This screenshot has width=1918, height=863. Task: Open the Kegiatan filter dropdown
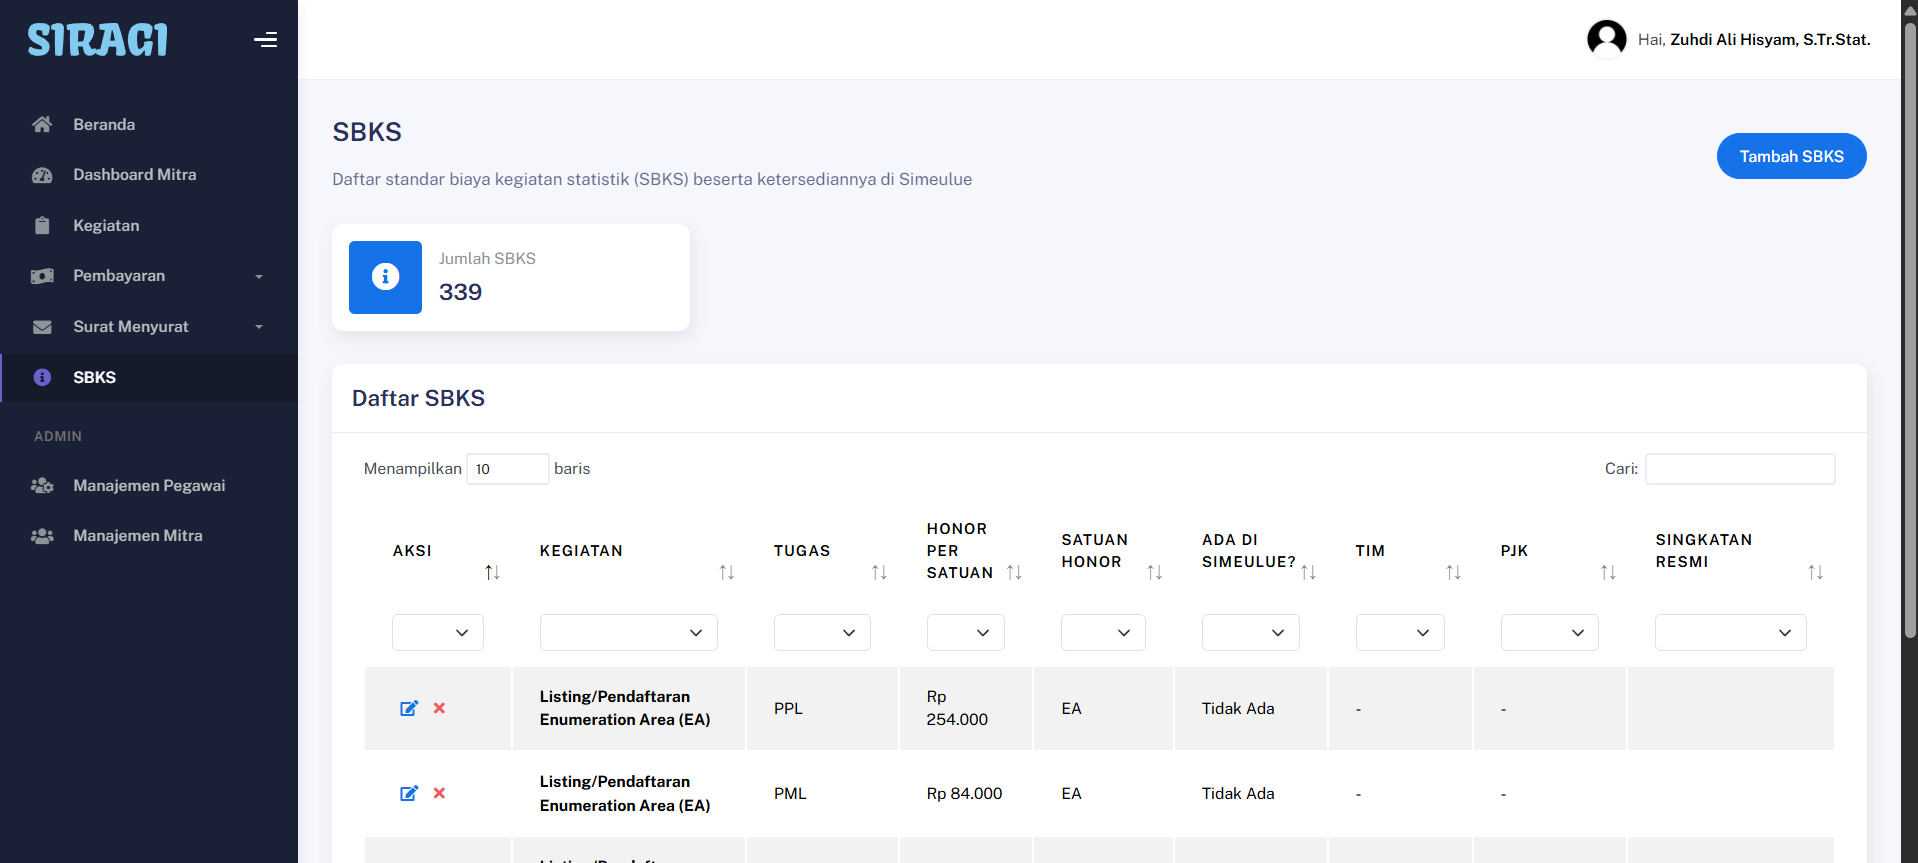[628, 633]
